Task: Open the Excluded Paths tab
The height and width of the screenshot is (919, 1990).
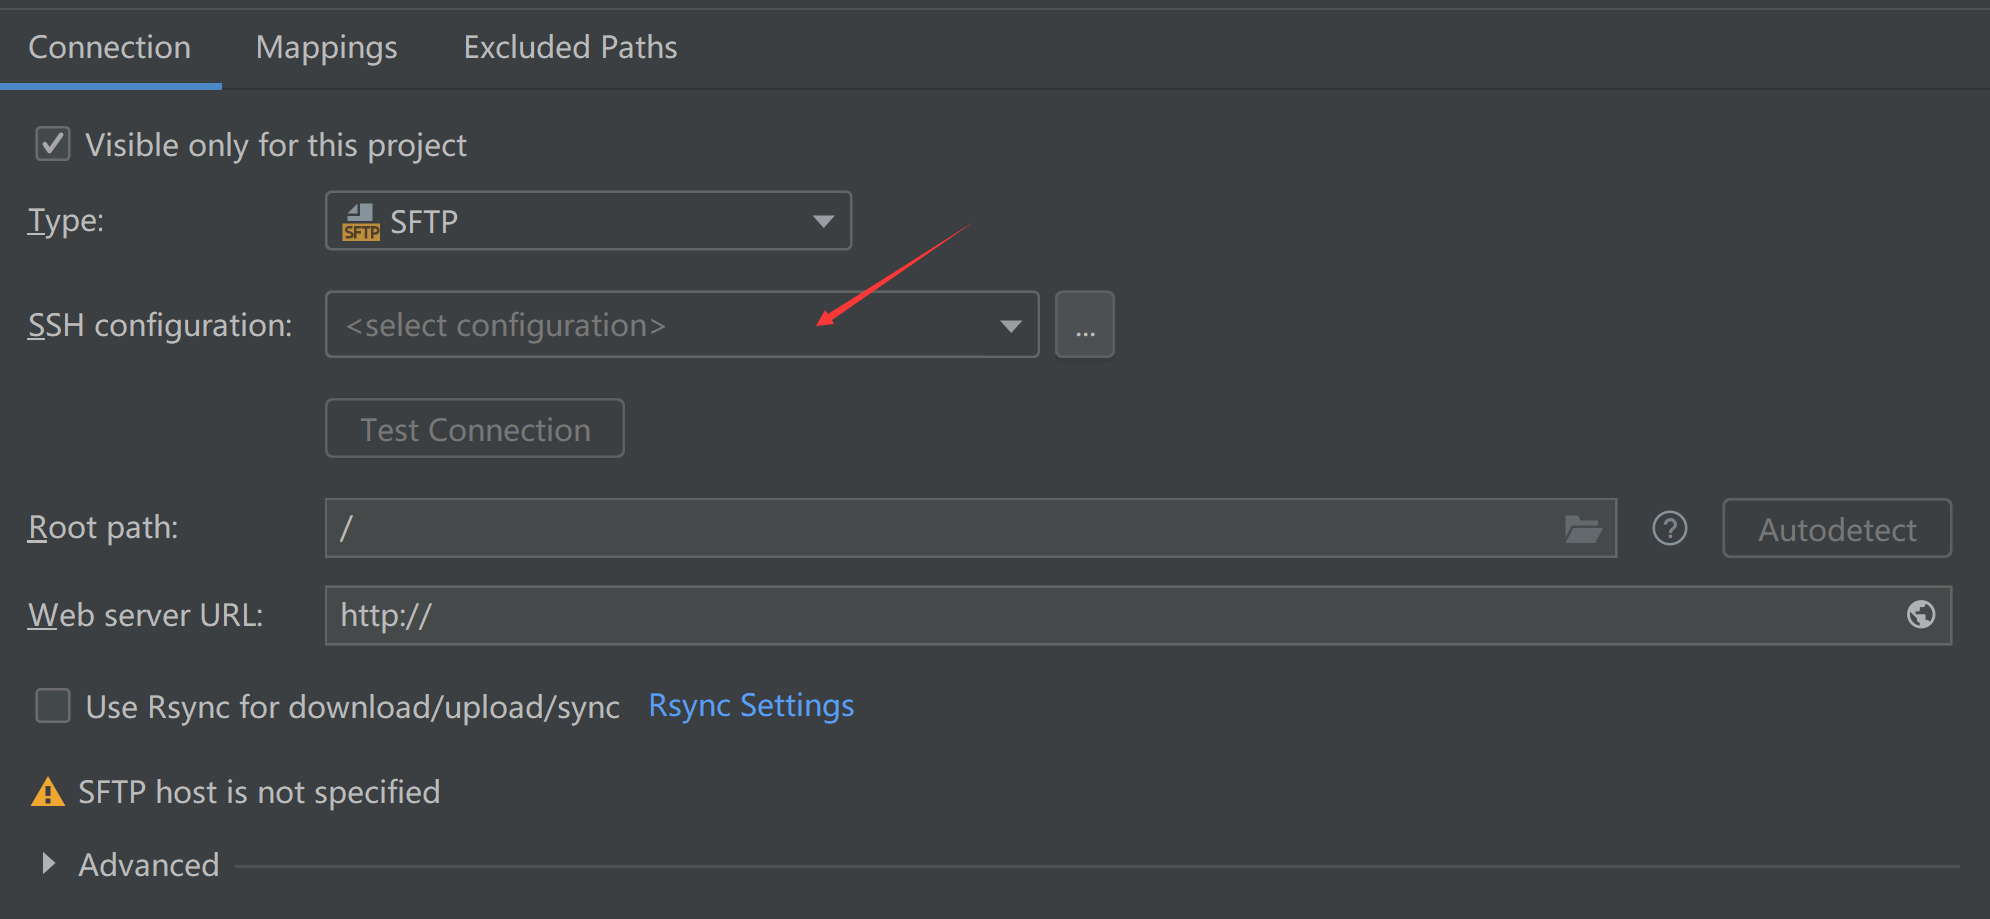Action: click(570, 47)
